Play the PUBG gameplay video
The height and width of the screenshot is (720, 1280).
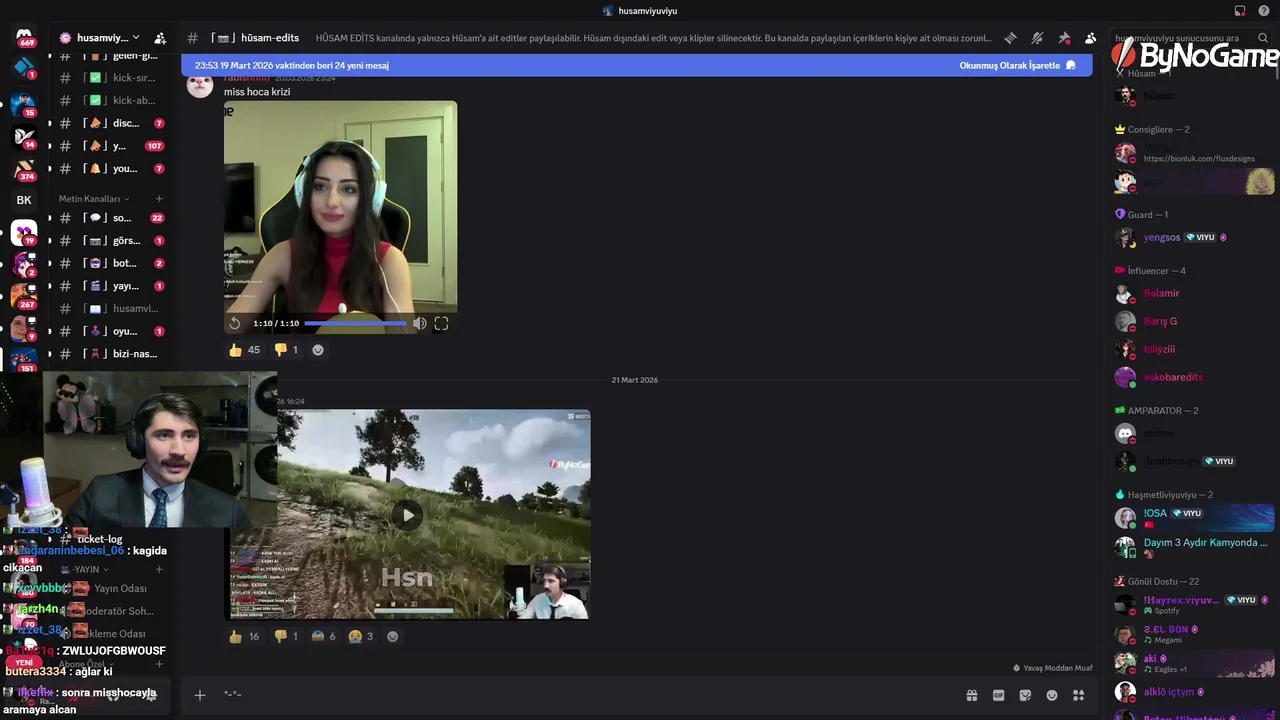407,515
